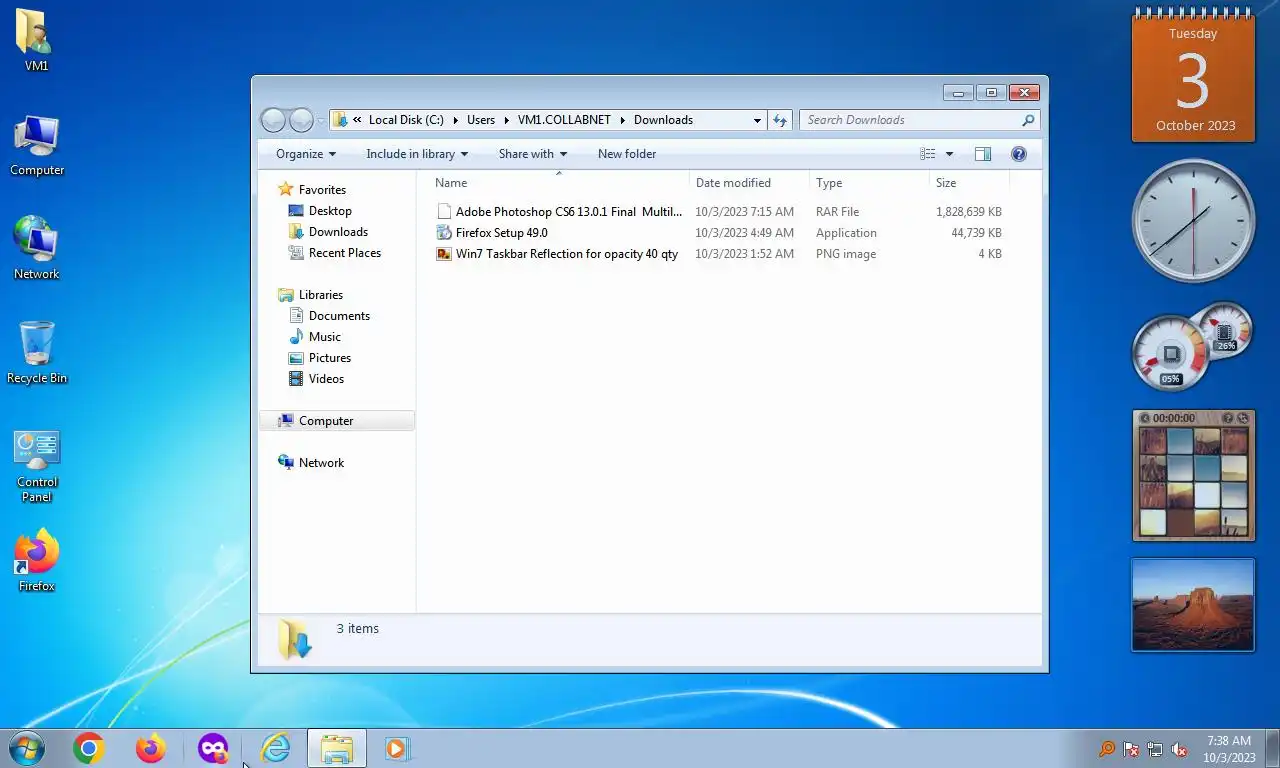Open Desktop under Favorites
This screenshot has height=768, width=1280.
pyautogui.click(x=330, y=211)
